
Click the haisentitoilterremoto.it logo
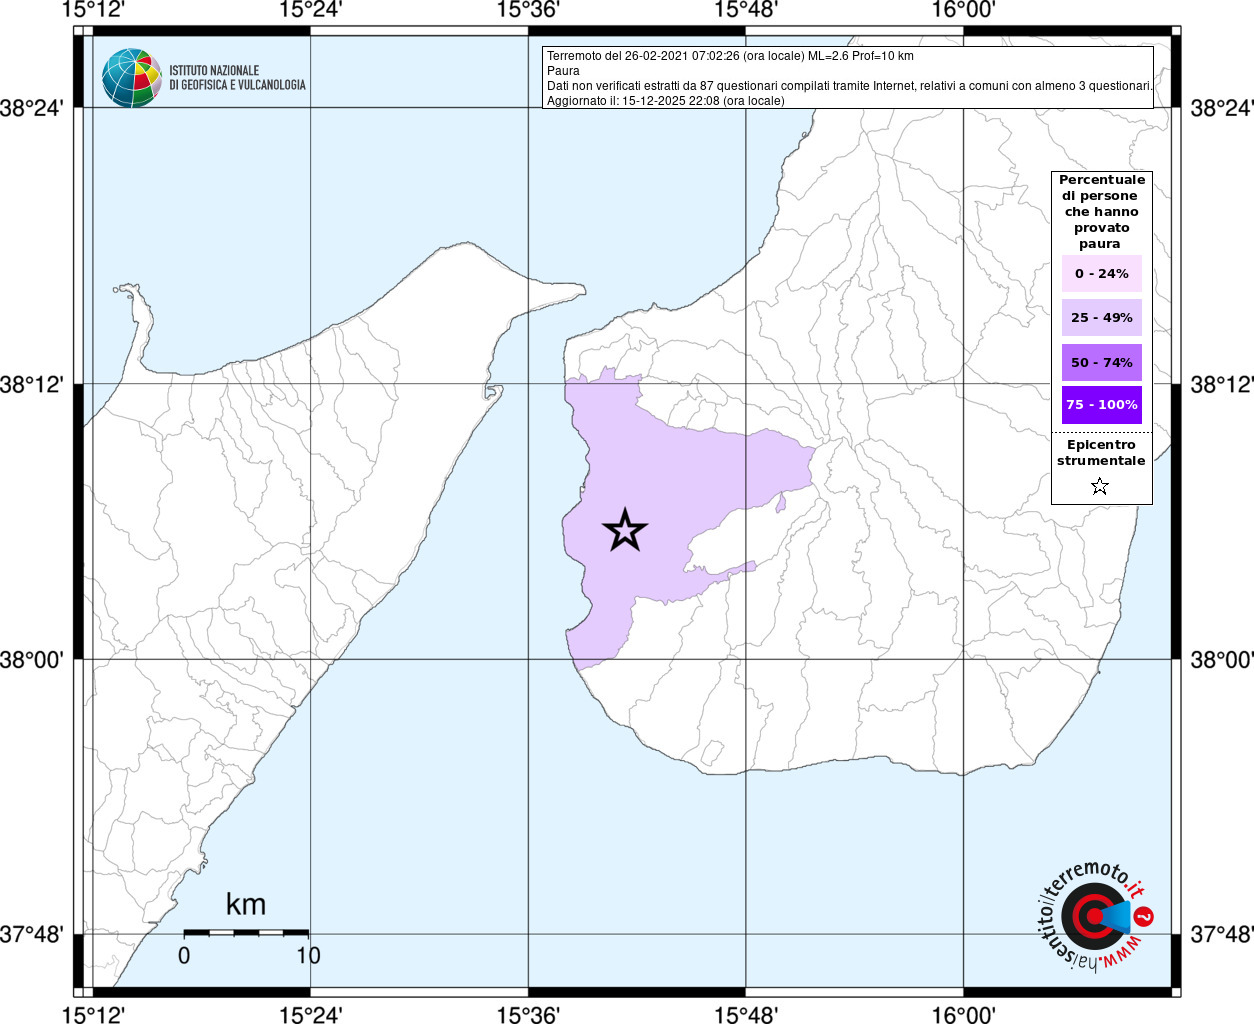tap(1095, 916)
